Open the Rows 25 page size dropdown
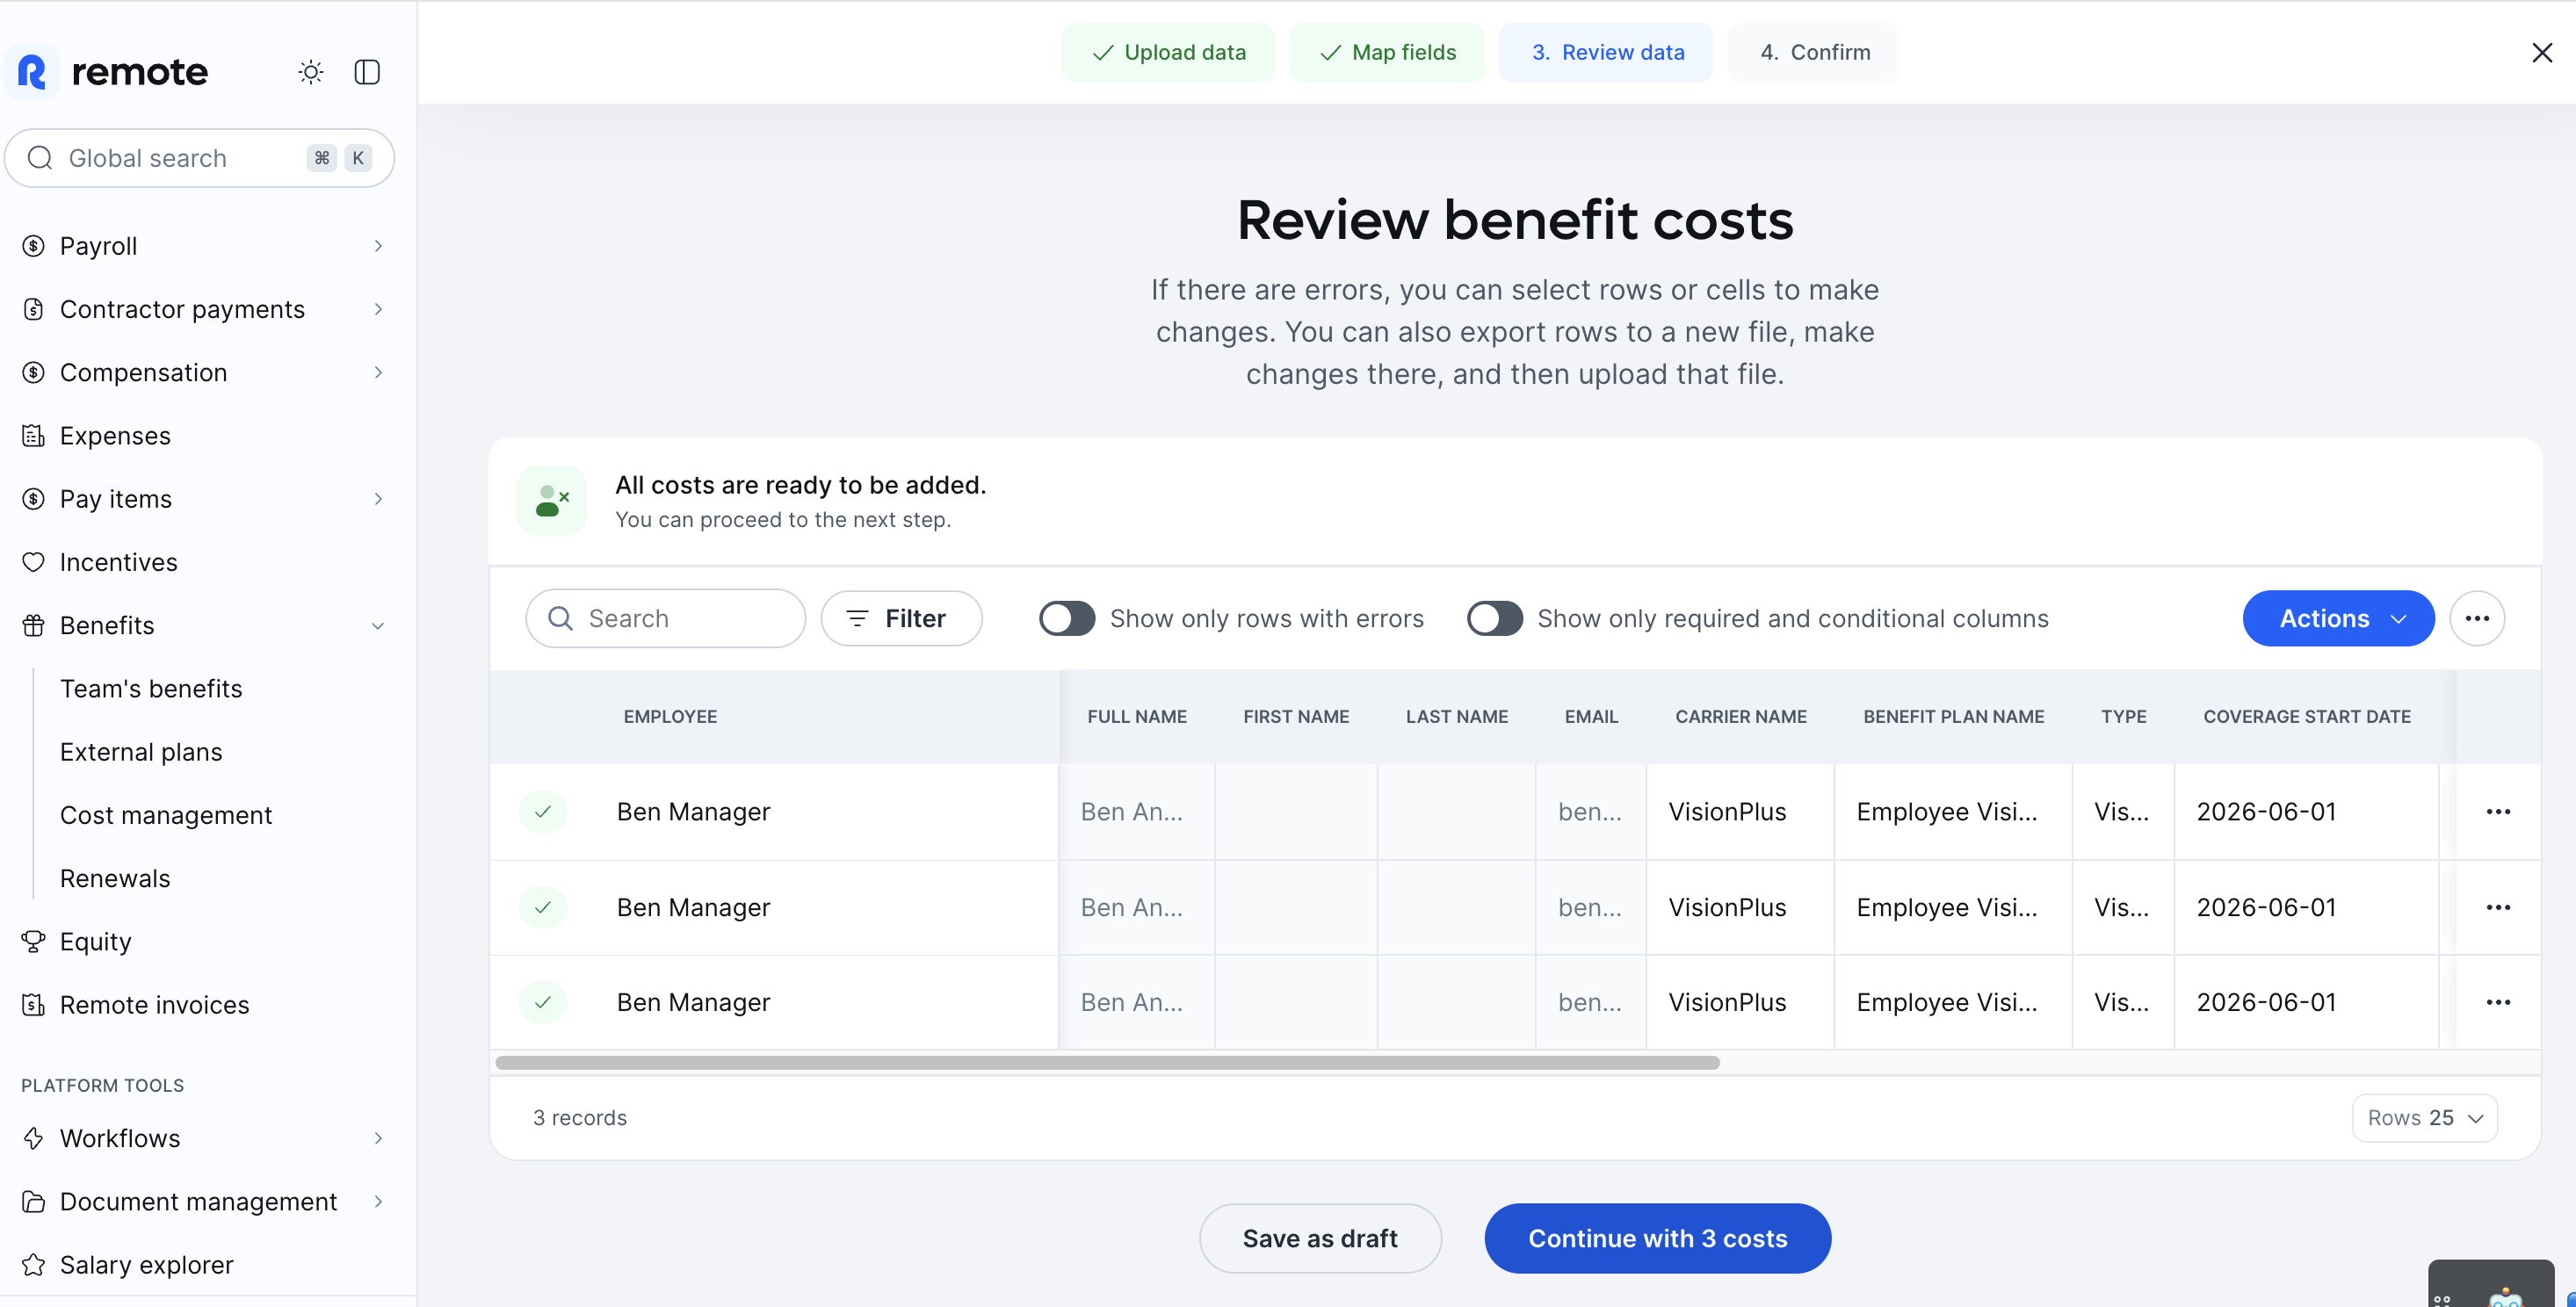 [2425, 1117]
